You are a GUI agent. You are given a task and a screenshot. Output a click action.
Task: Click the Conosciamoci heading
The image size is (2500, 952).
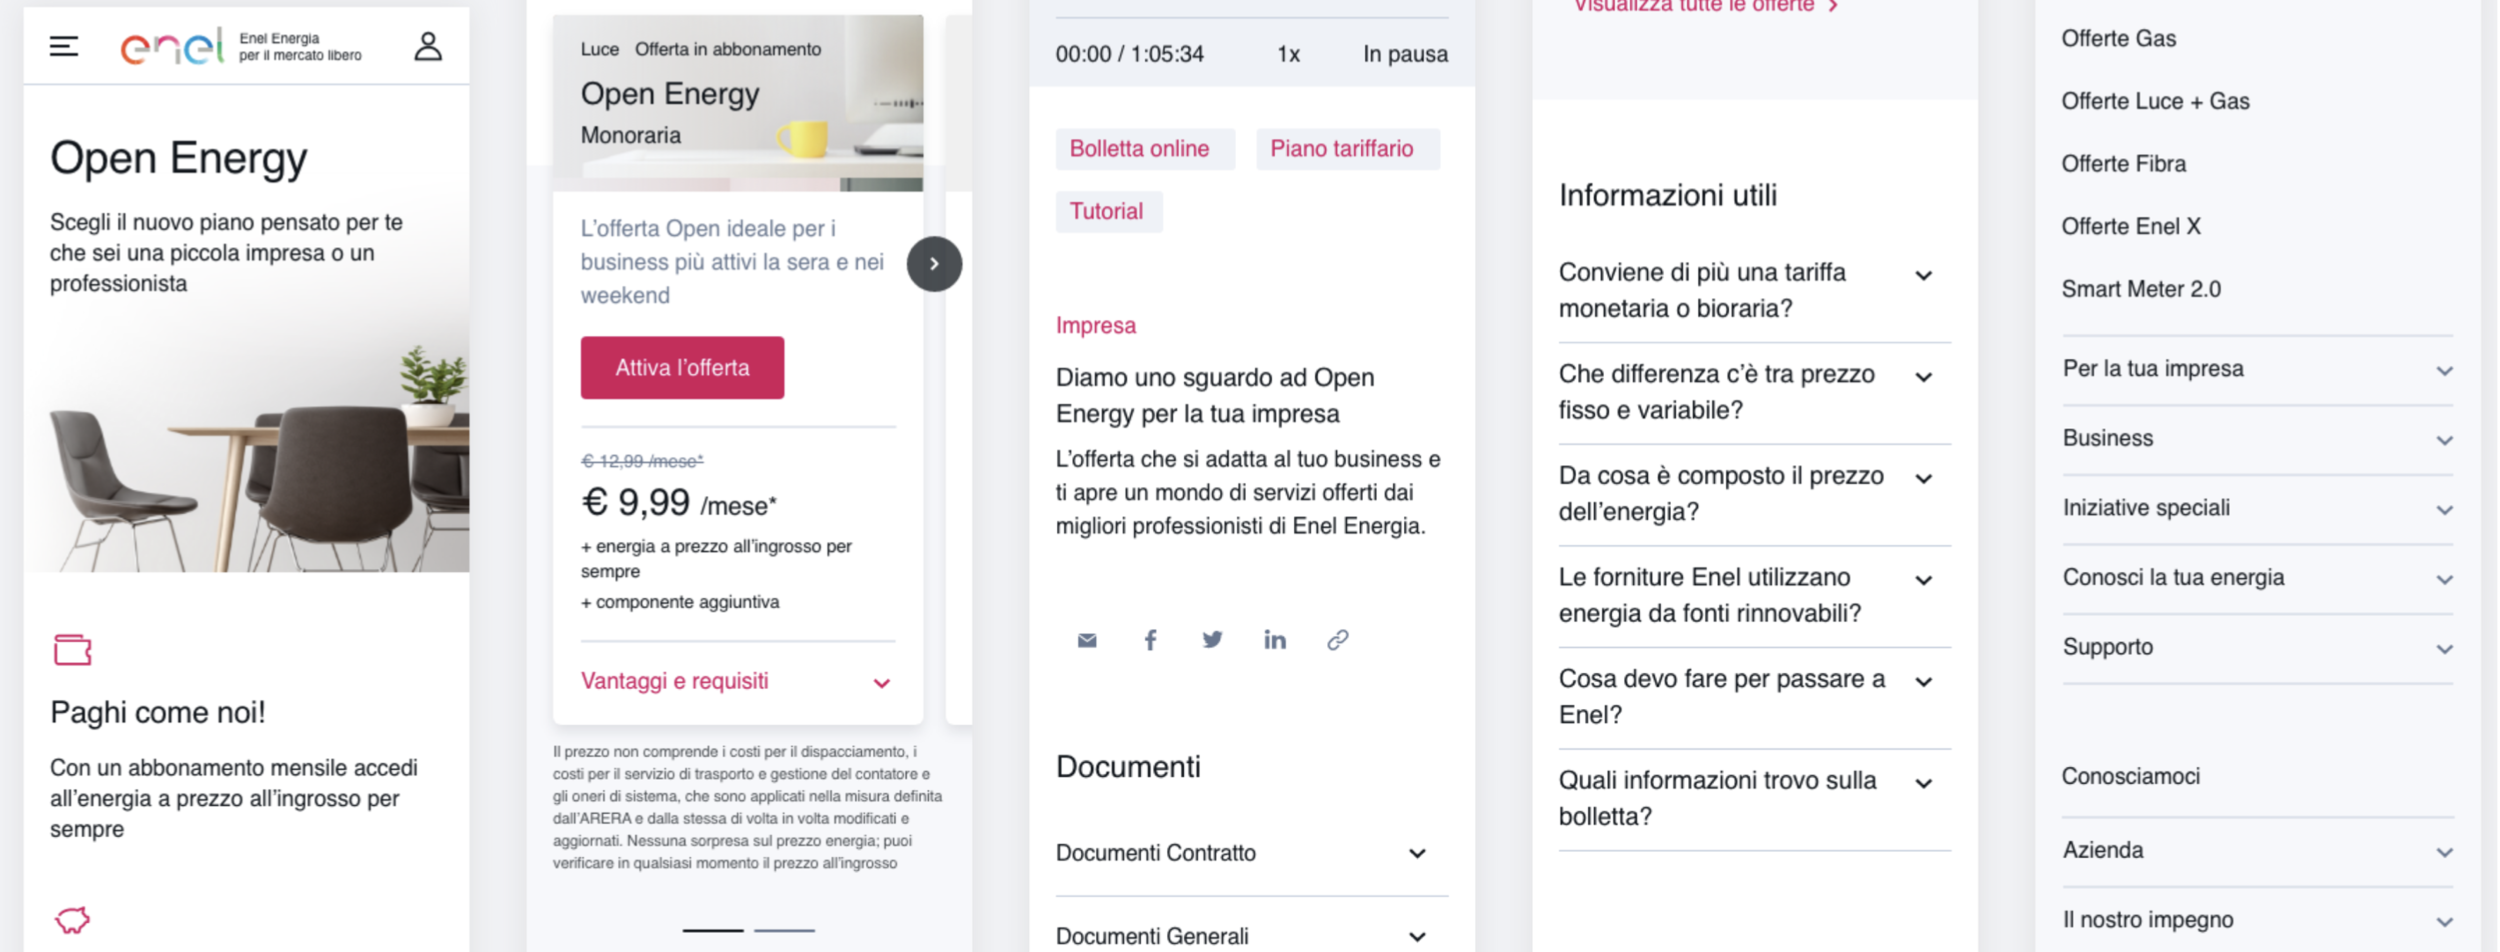click(2130, 777)
